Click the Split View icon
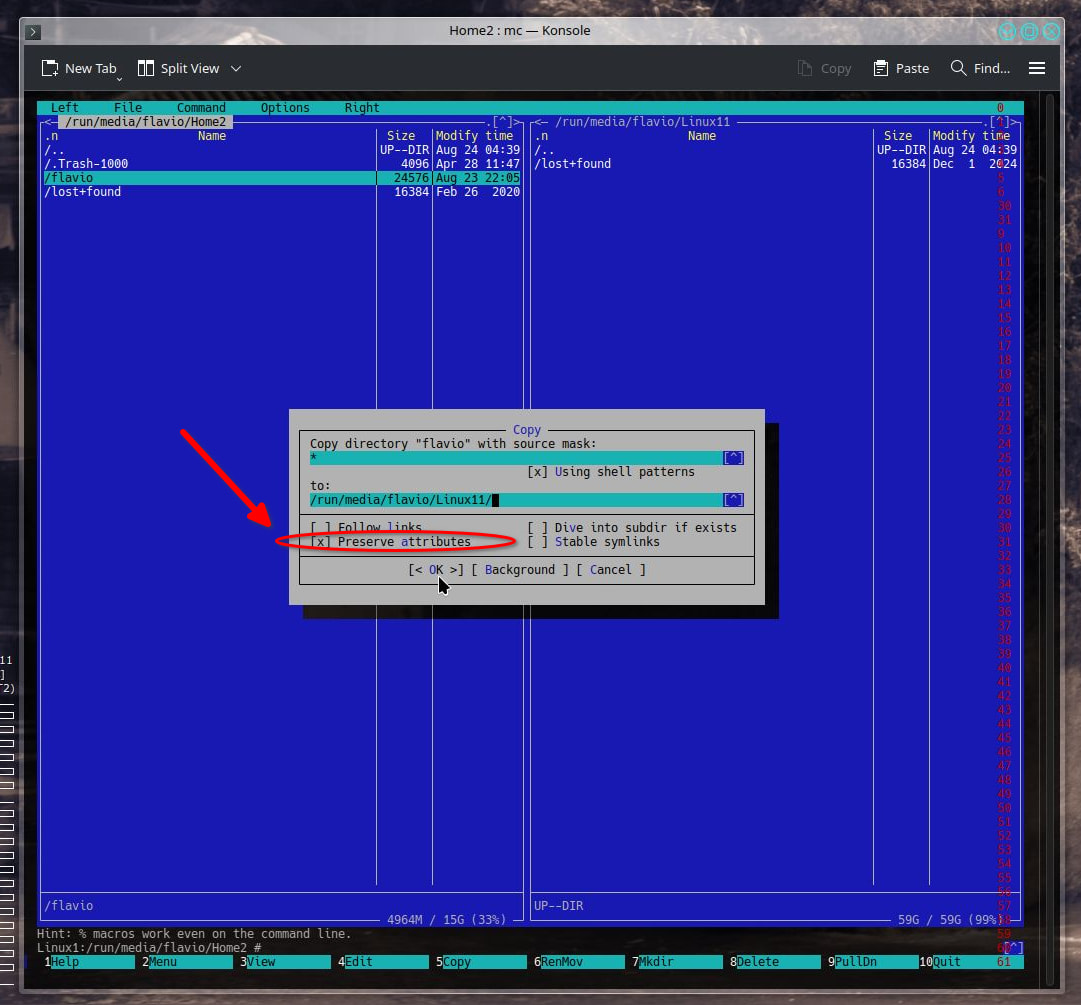The width and height of the screenshot is (1081, 1005). click(146, 68)
